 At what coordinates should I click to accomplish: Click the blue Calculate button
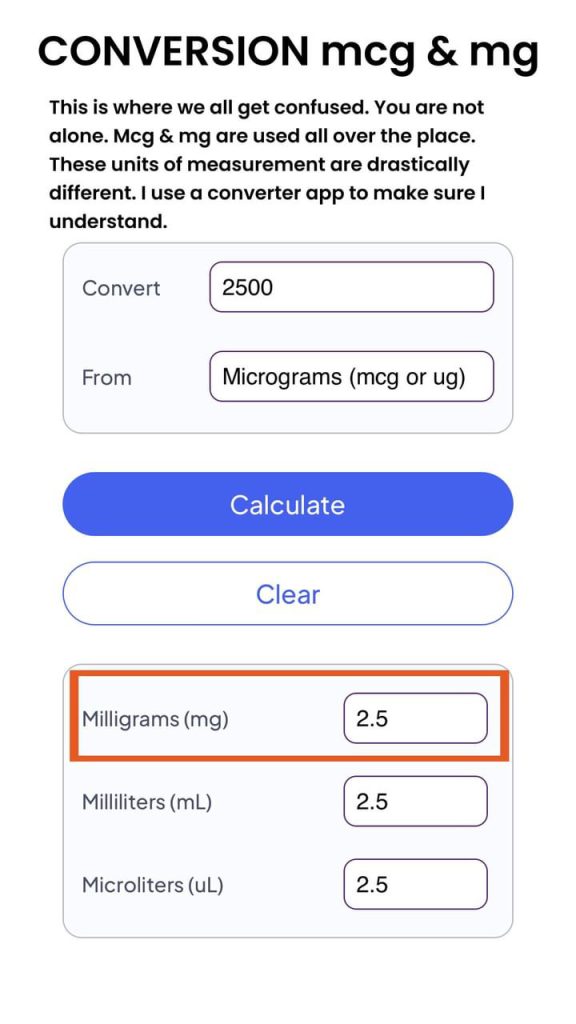pos(288,504)
